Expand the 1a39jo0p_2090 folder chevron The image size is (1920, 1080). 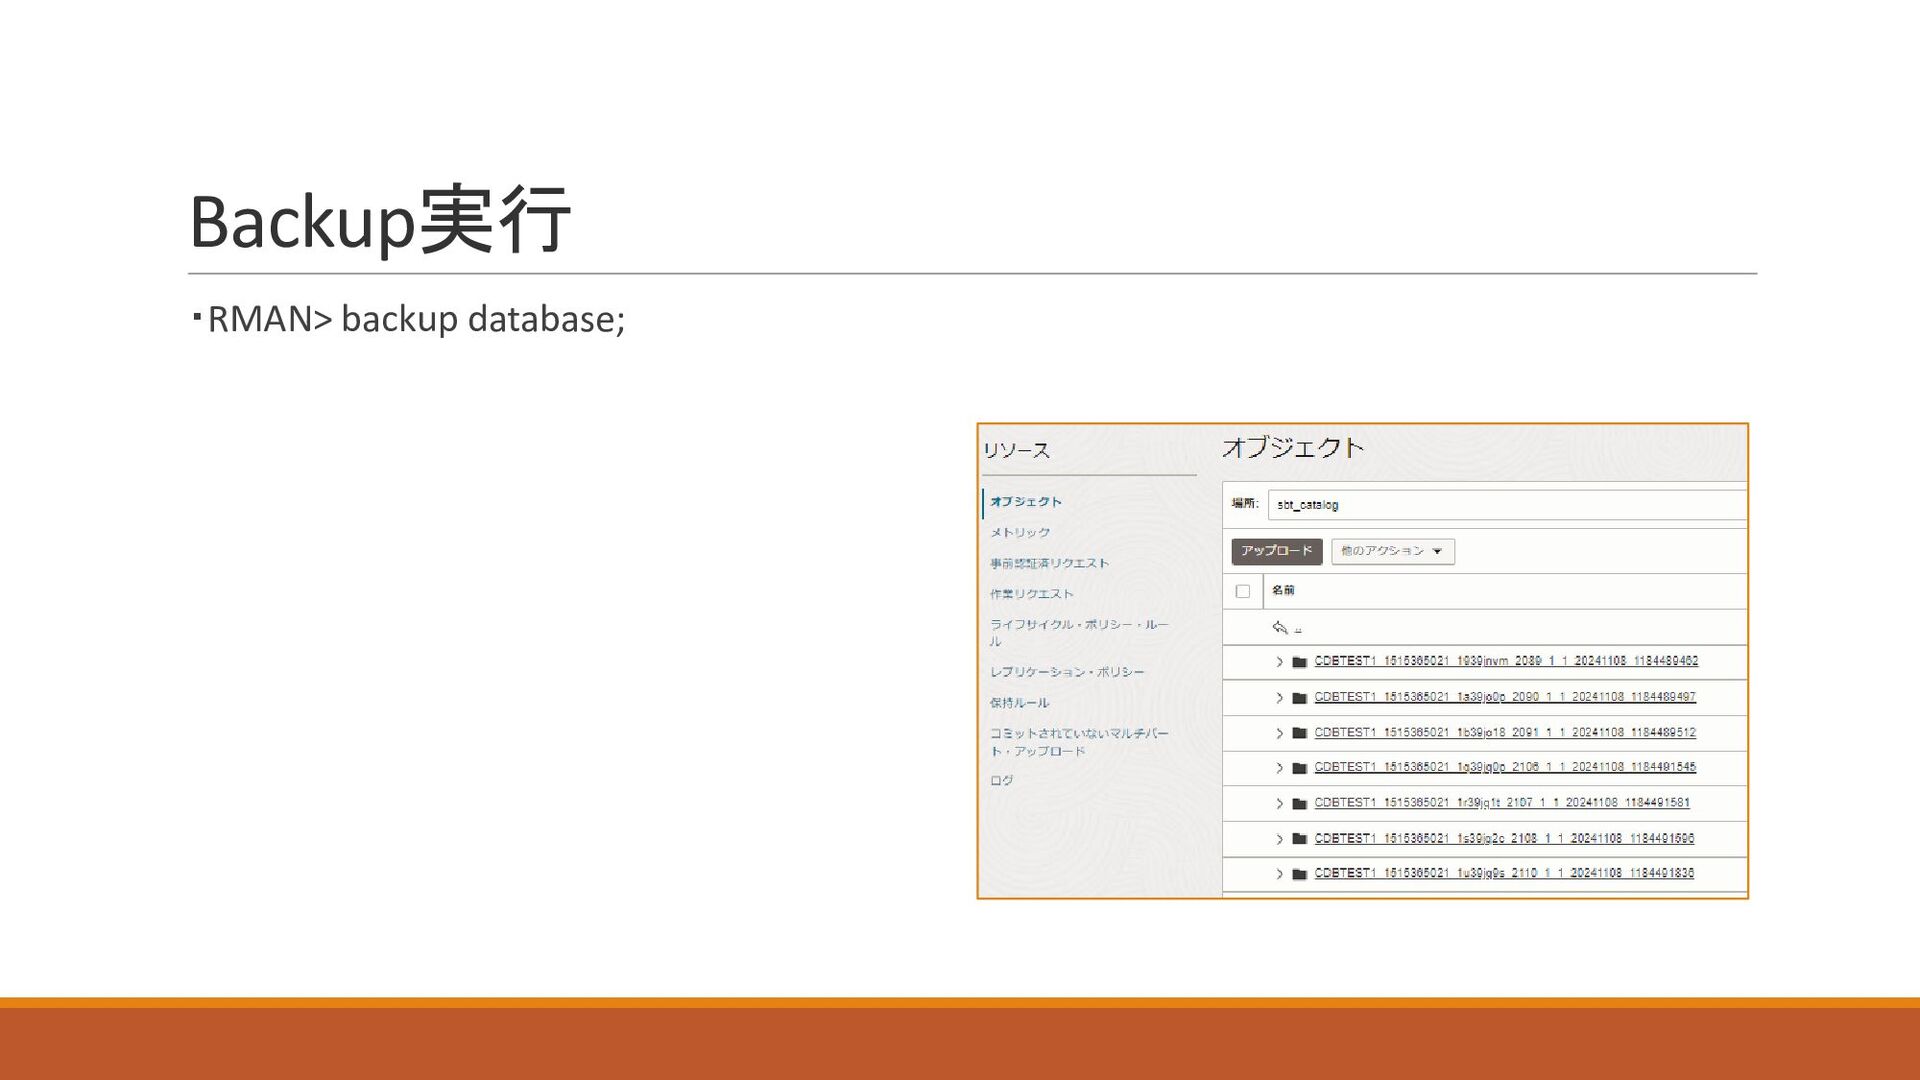(1279, 698)
